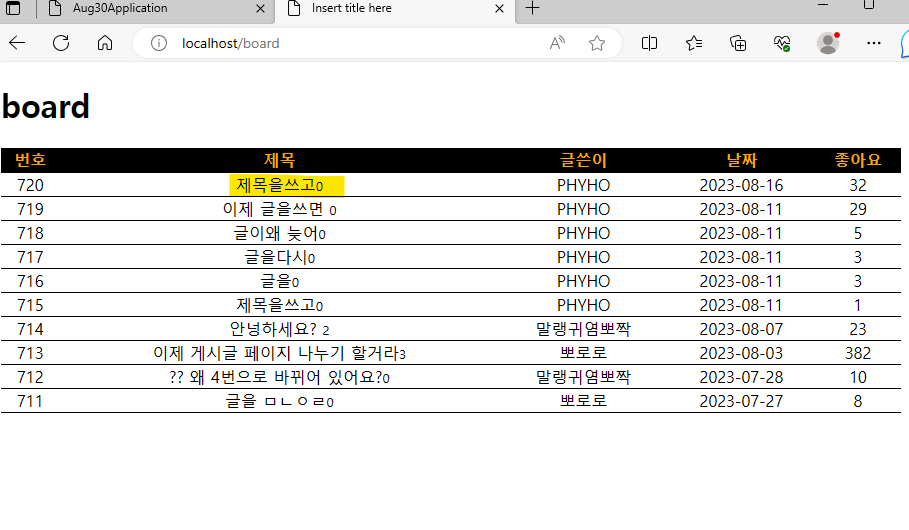Screen dimensions: 909x530
Task: Go back using the browser back arrow
Action: (x=17, y=43)
